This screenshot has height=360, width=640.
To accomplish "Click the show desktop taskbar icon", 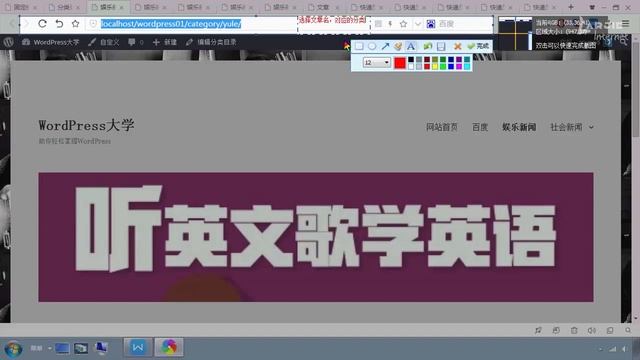I will [62, 348].
